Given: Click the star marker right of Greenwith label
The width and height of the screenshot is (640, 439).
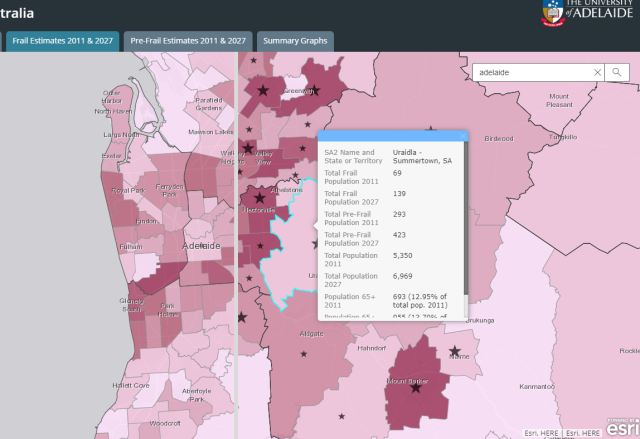Looking at the screenshot, I should 315,91.
